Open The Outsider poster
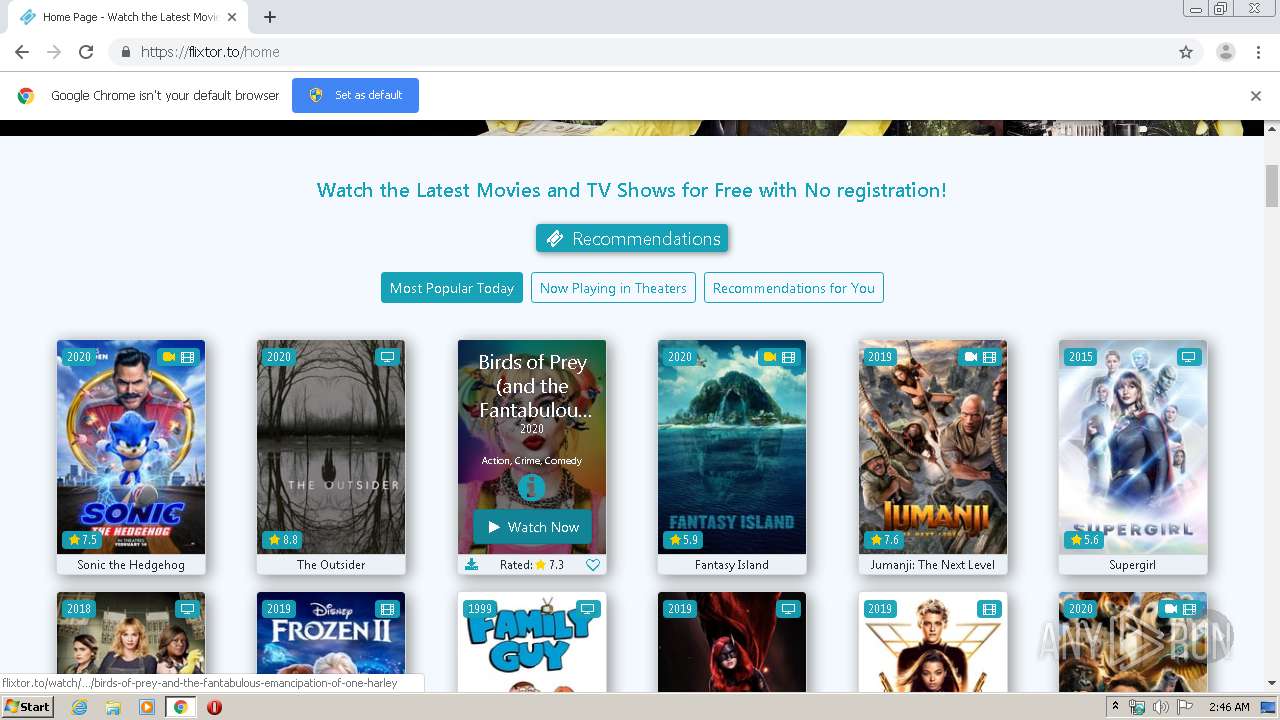Screen dimensions: 1280x720 (331, 447)
